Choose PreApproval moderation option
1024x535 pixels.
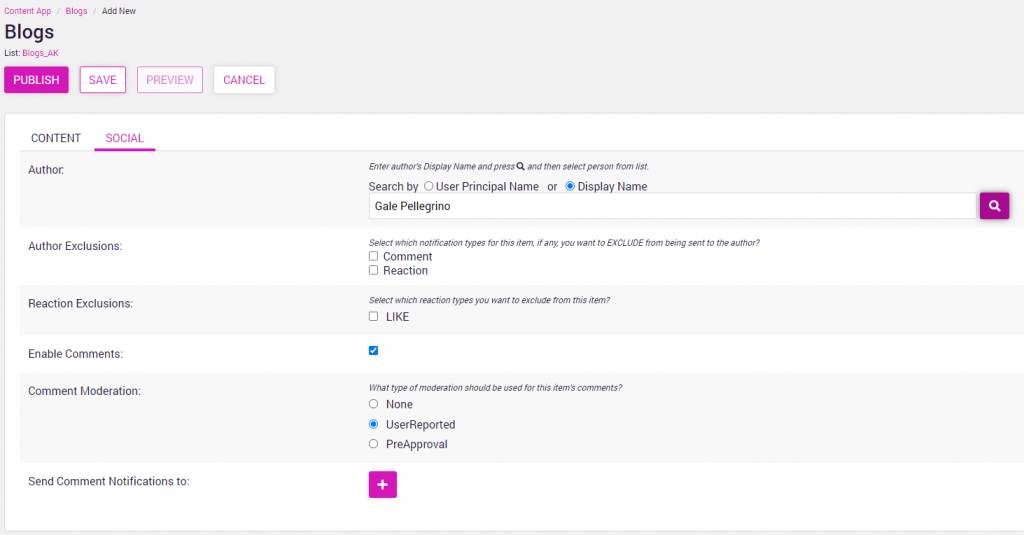click(373, 444)
